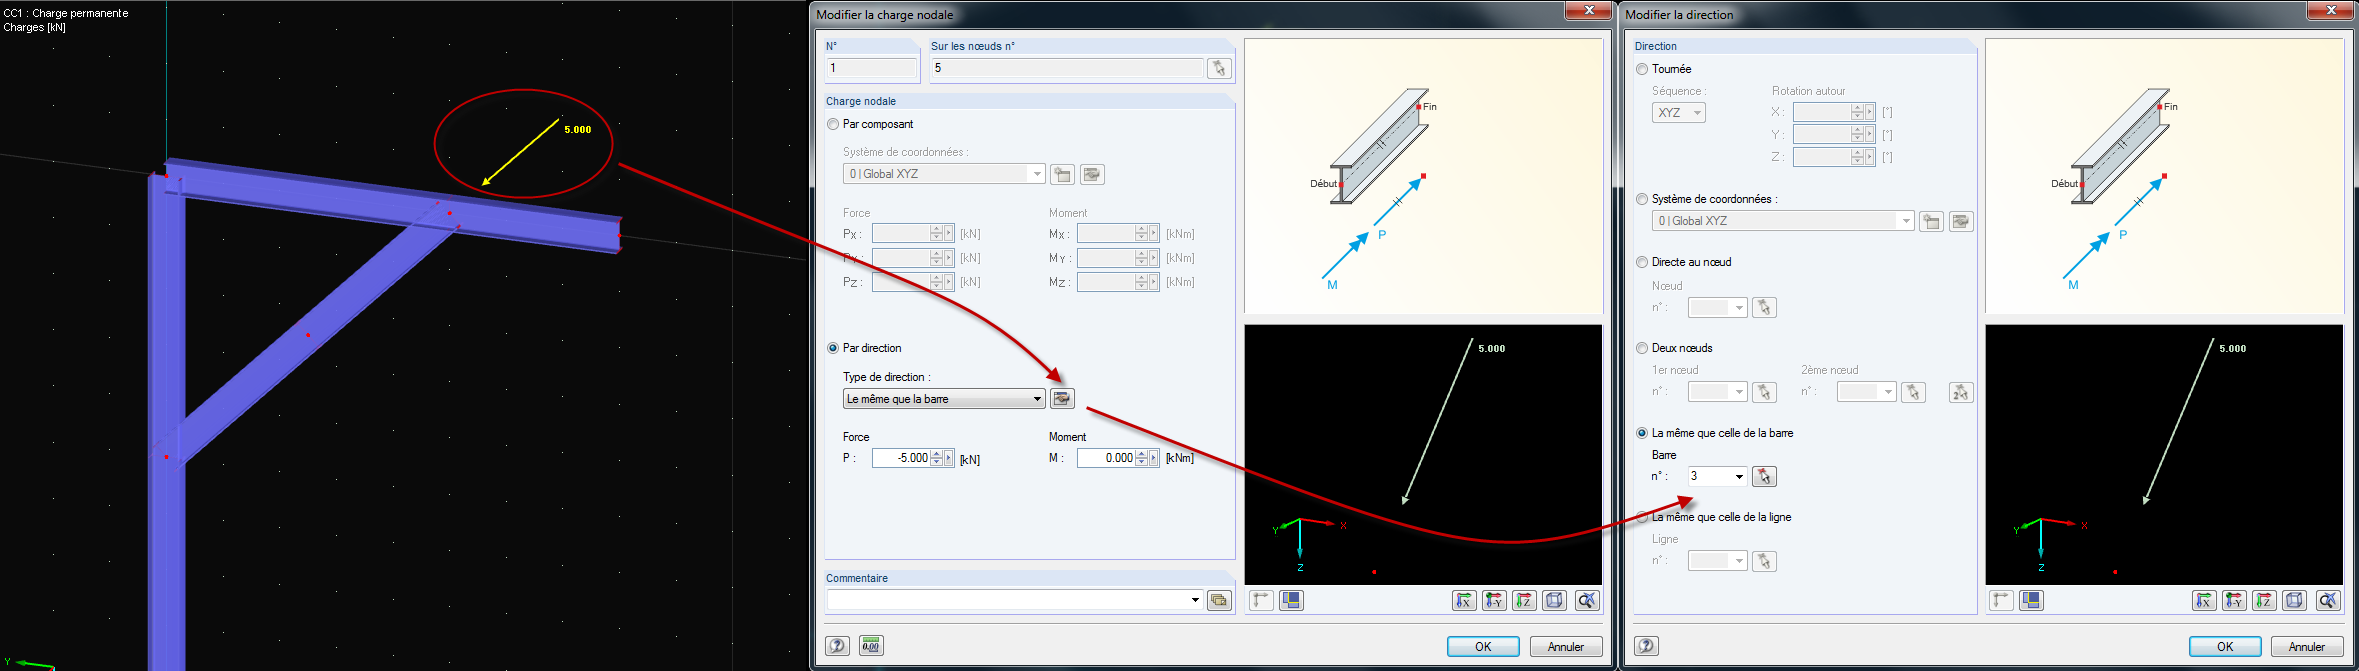The image size is (2359, 671).
Task: Click pick-node icon under 'Directe au nœud'
Action: tap(1764, 307)
